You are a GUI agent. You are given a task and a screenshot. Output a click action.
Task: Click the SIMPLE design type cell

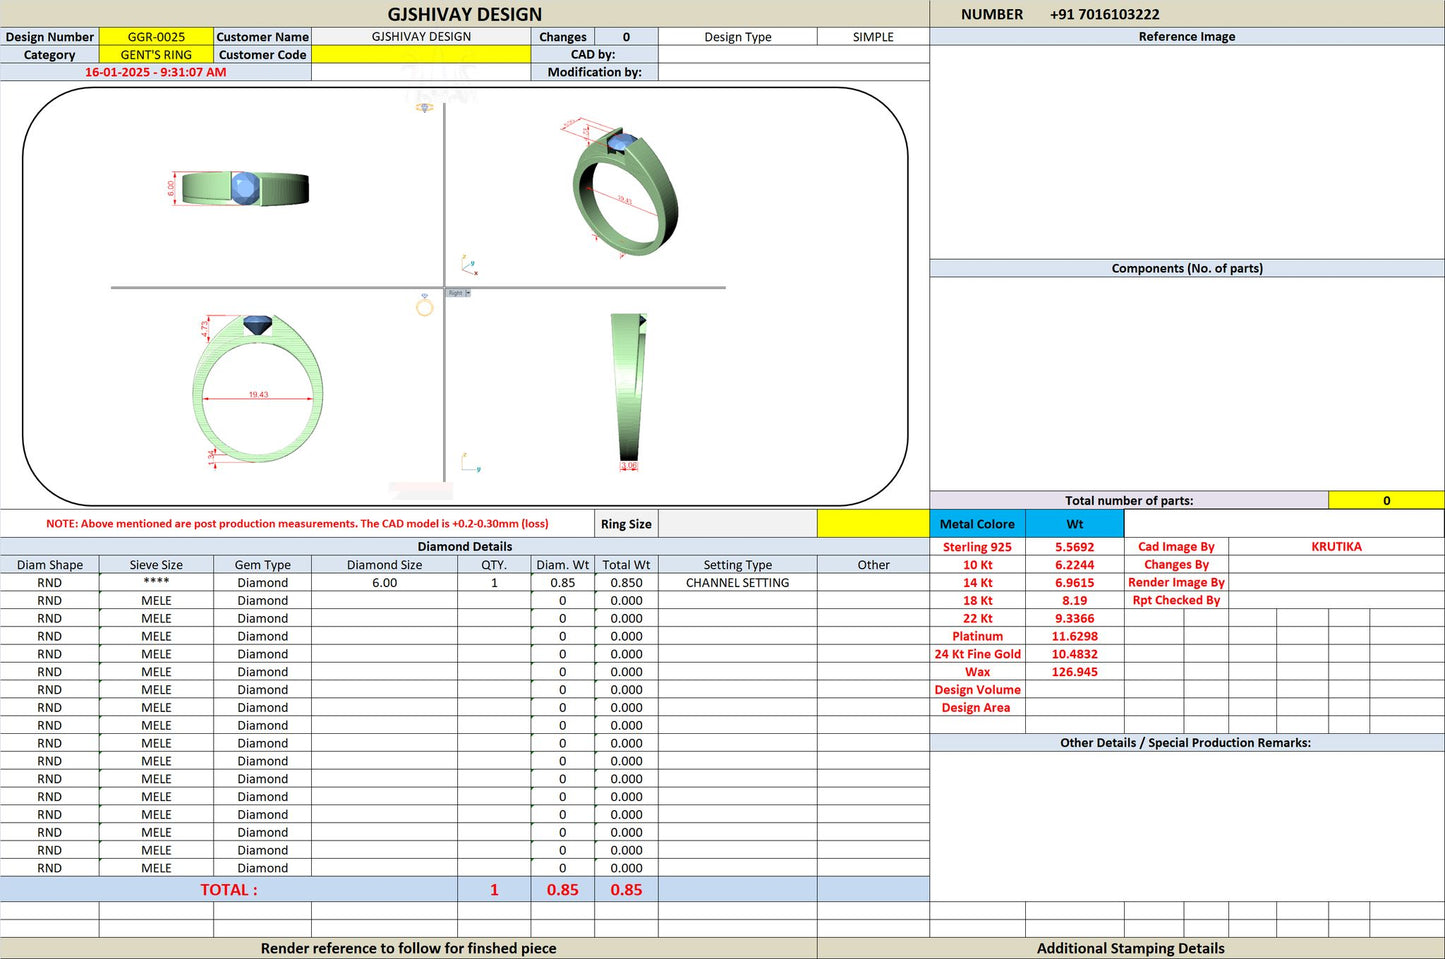pyautogui.click(x=873, y=37)
